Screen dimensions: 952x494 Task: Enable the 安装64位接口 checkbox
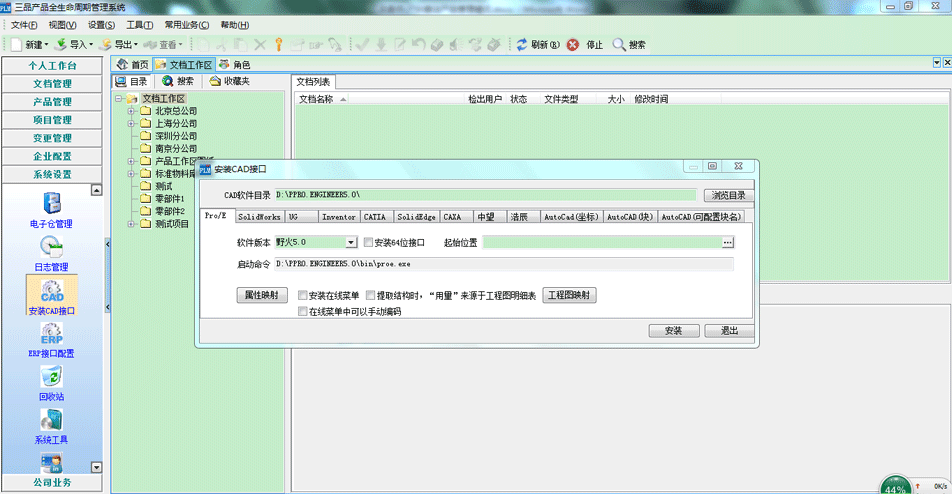click(369, 242)
